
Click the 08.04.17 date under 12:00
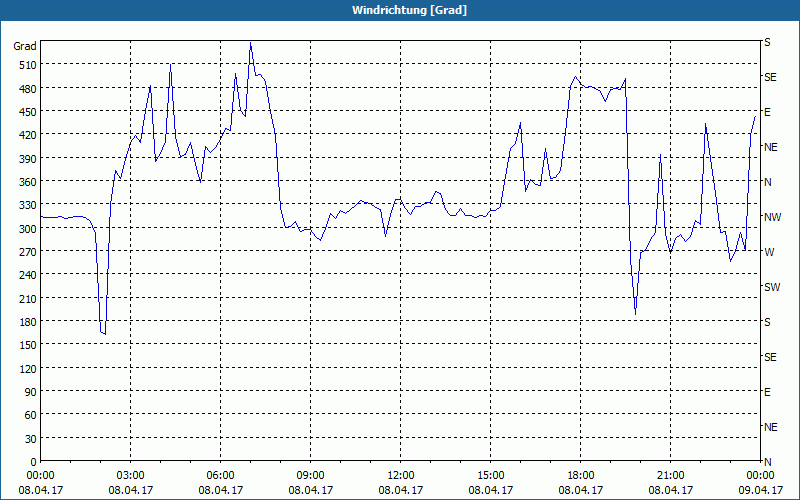coord(401,490)
